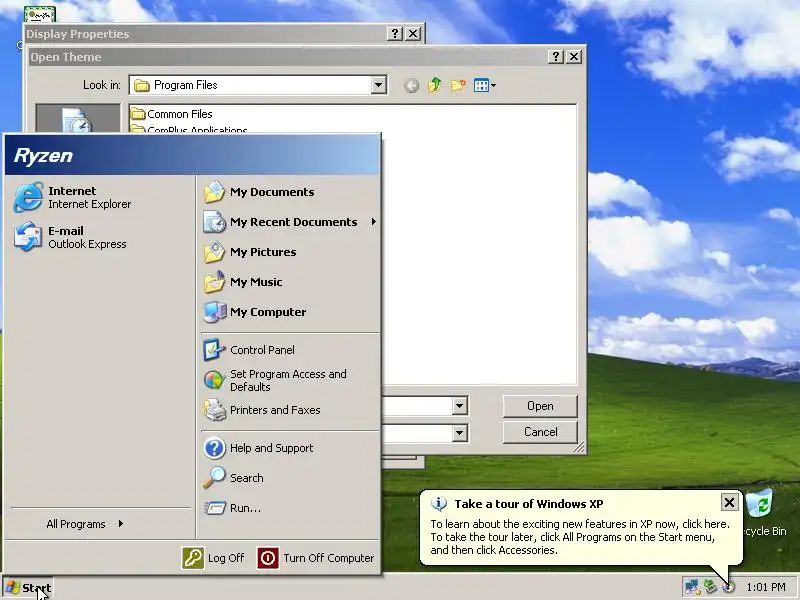The width and height of the screenshot is (800, 600).
Task: Click the Windows XP tour tray icon
Action: click(729, 587)
